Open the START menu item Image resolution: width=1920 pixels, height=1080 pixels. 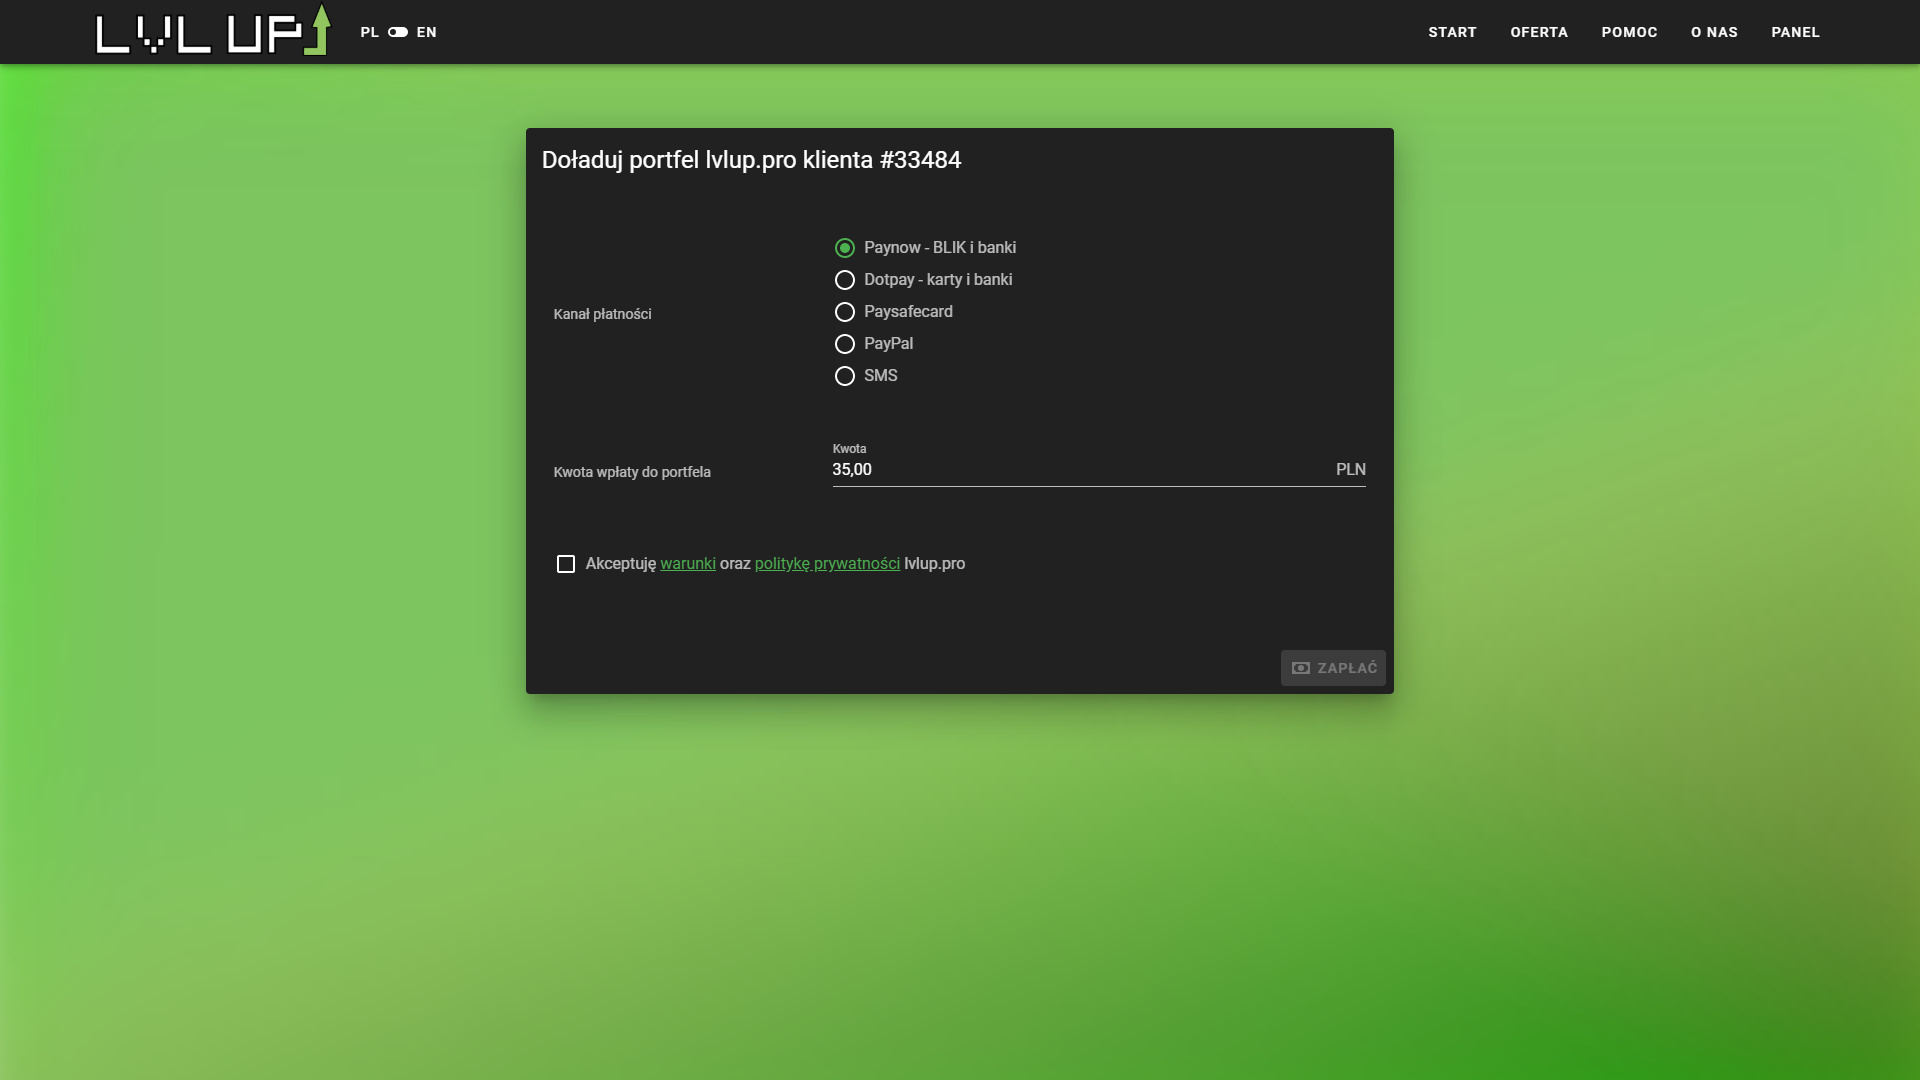pos(1452,32)
